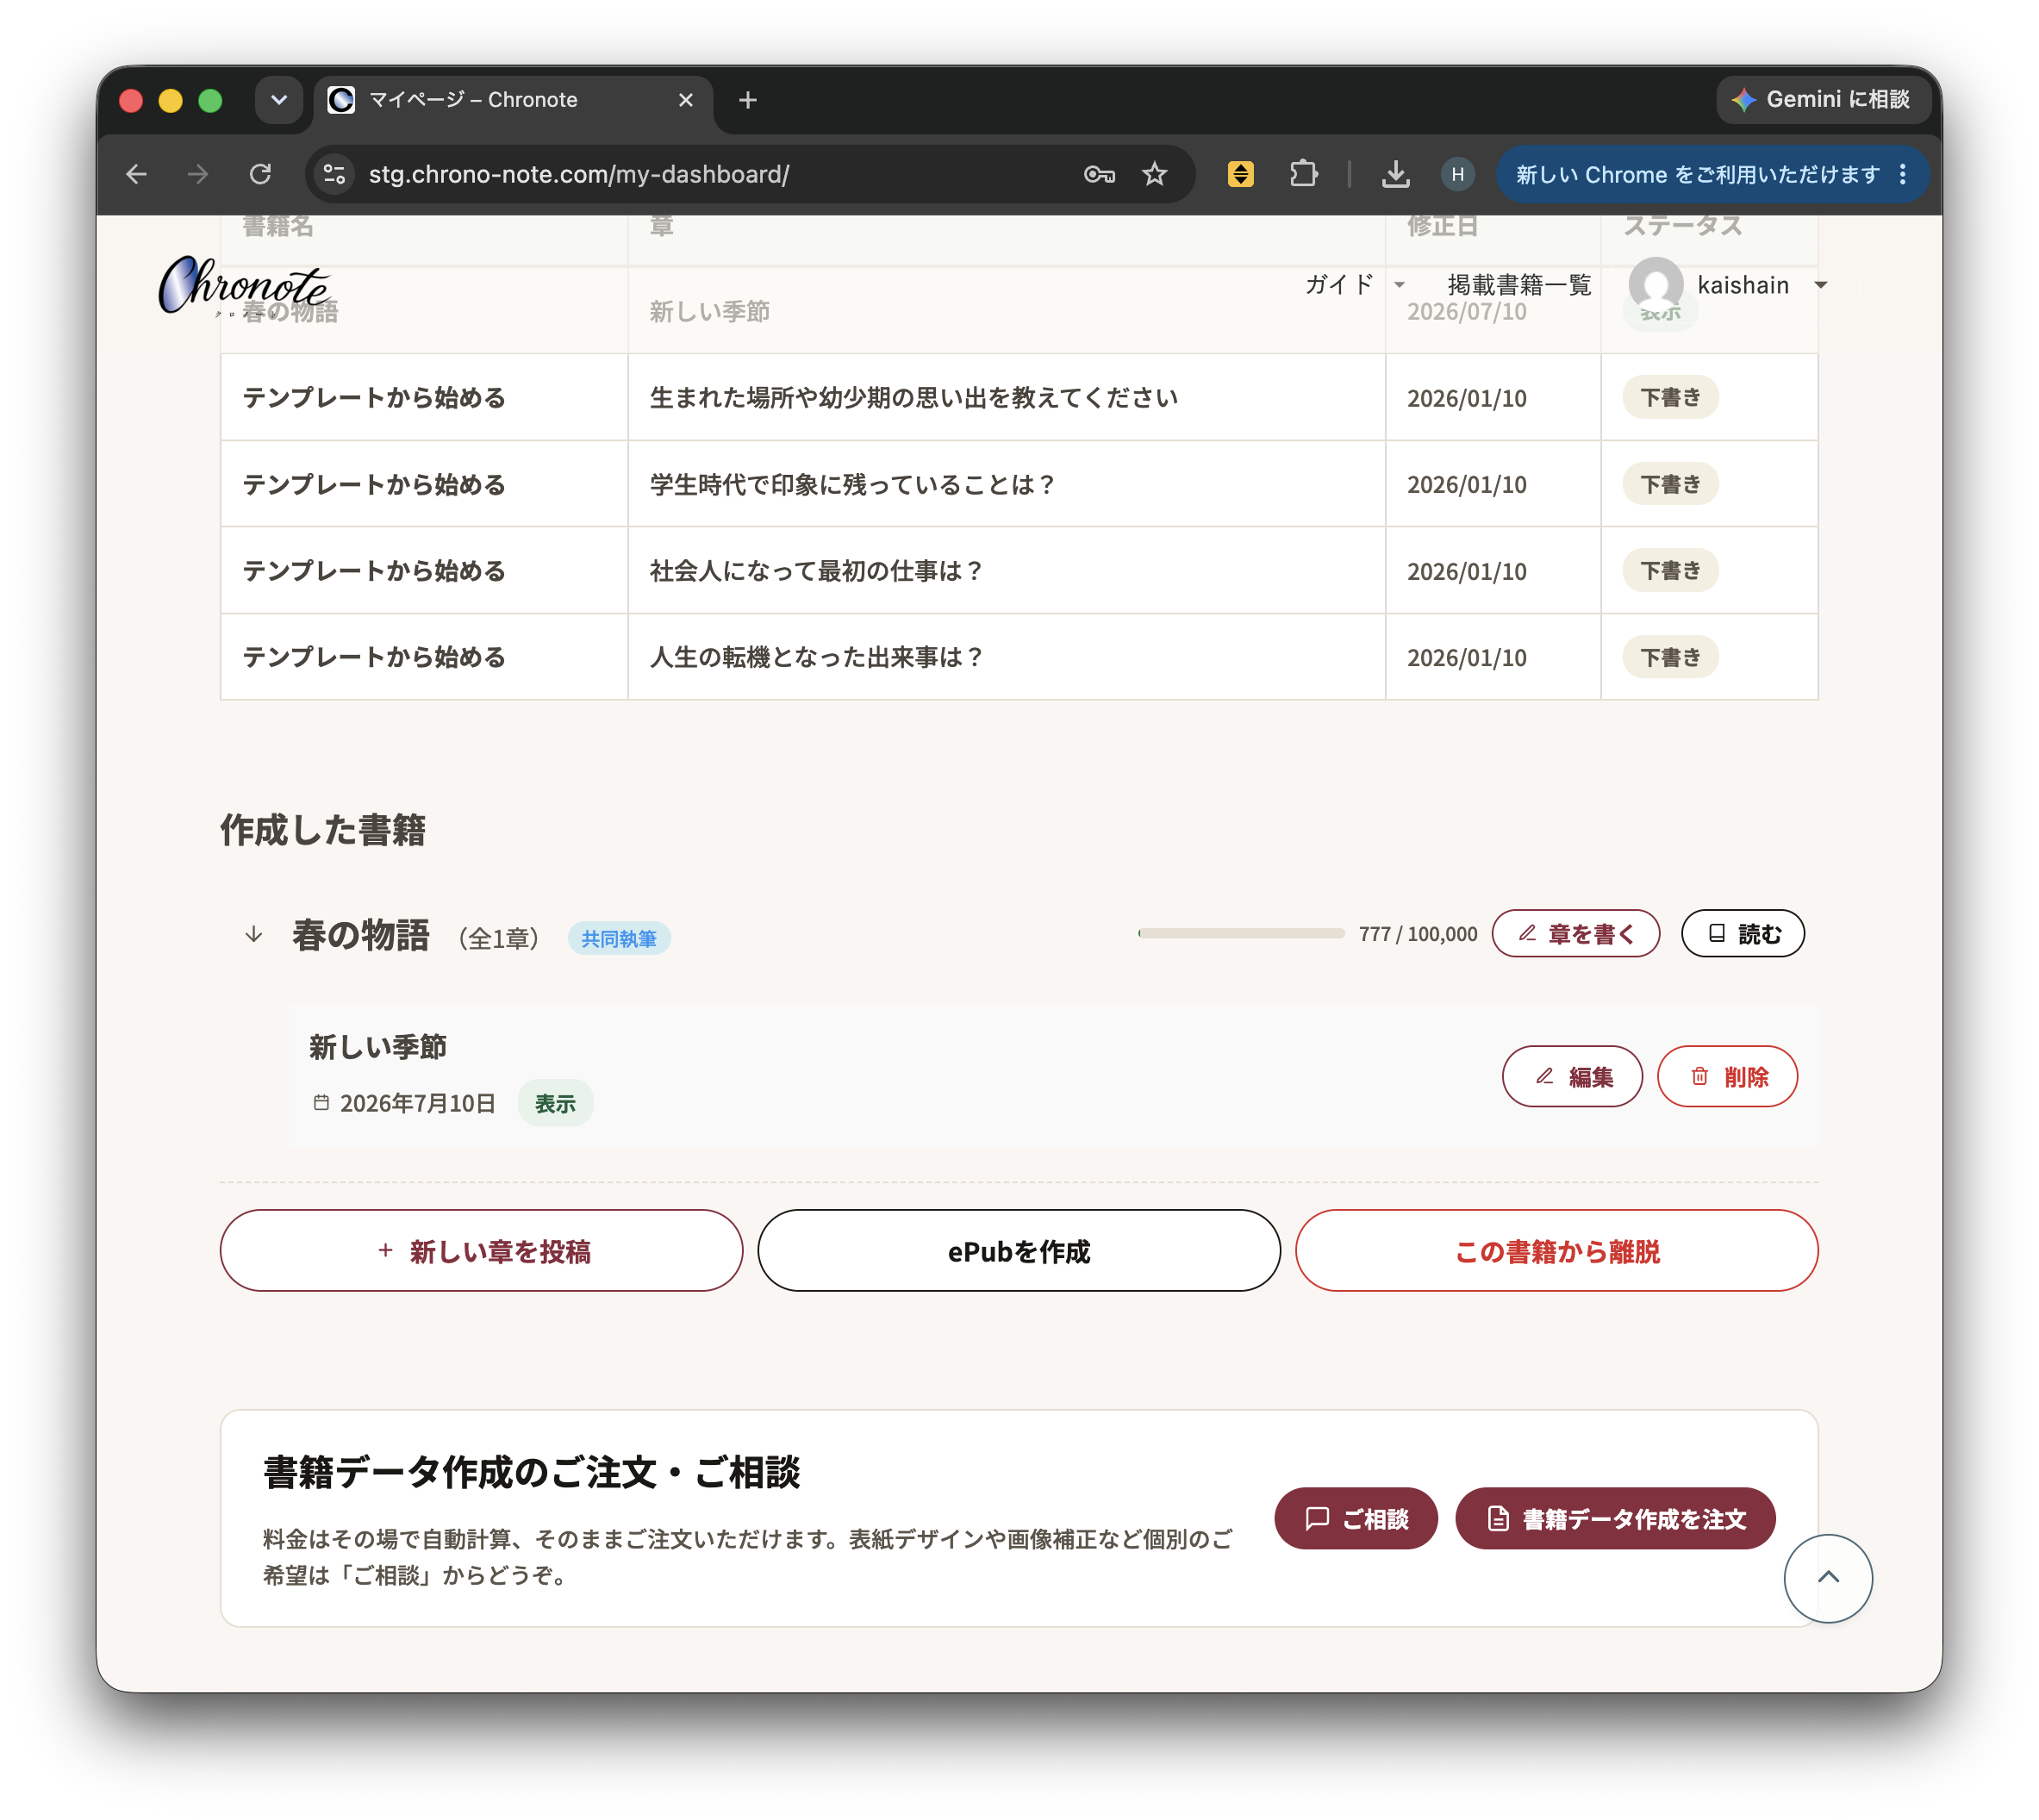This screenshot has height=1820, width=2039.
Task: Go back with the browser back arrow
Action: pyautogui.click(x=137, y=174)
